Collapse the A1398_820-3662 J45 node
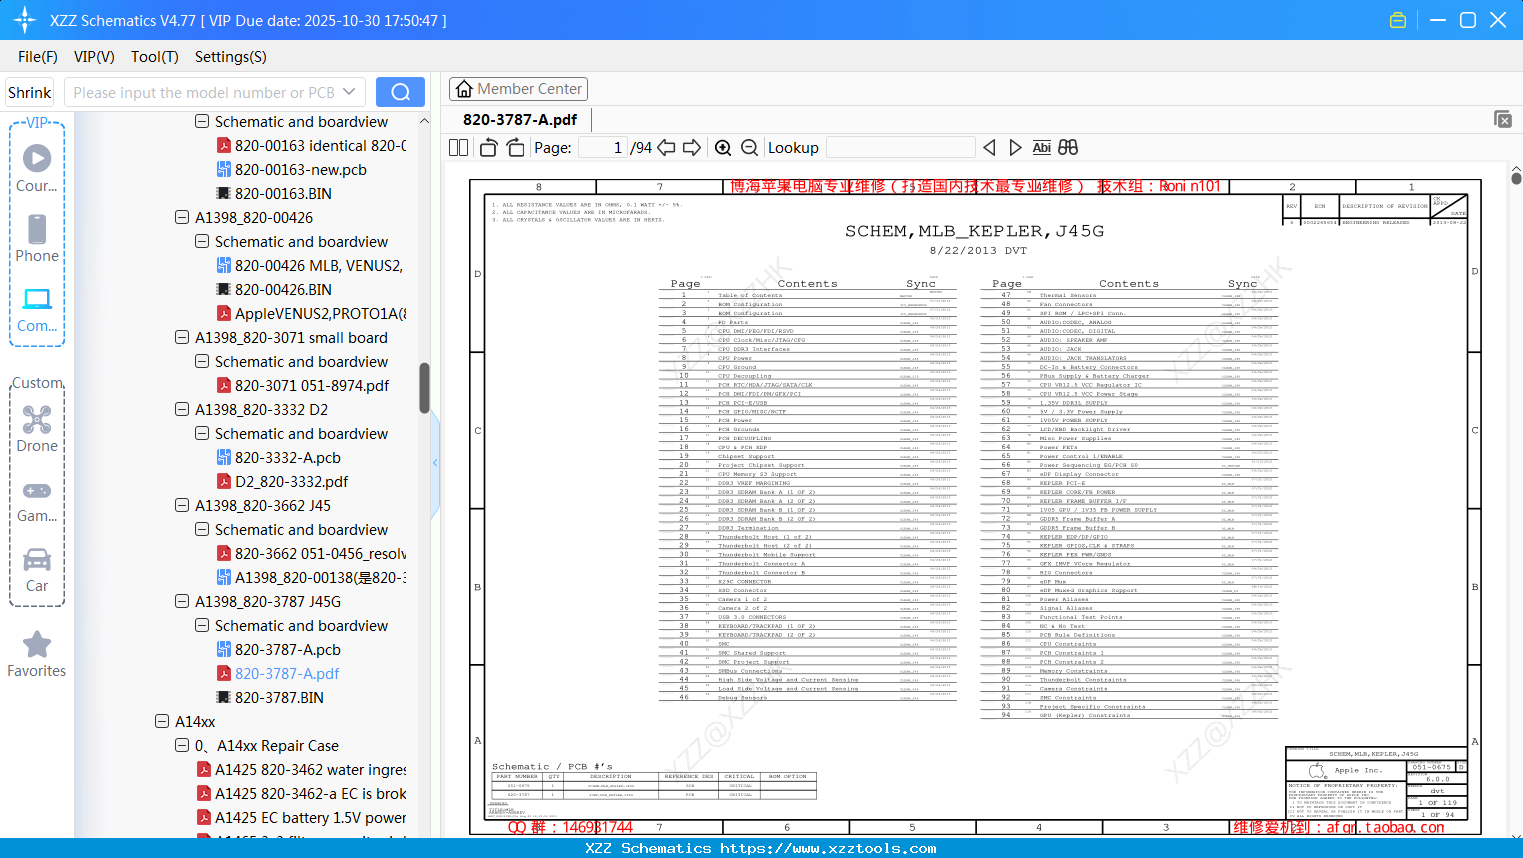1523x858 pixels. [x=182, y=505]
